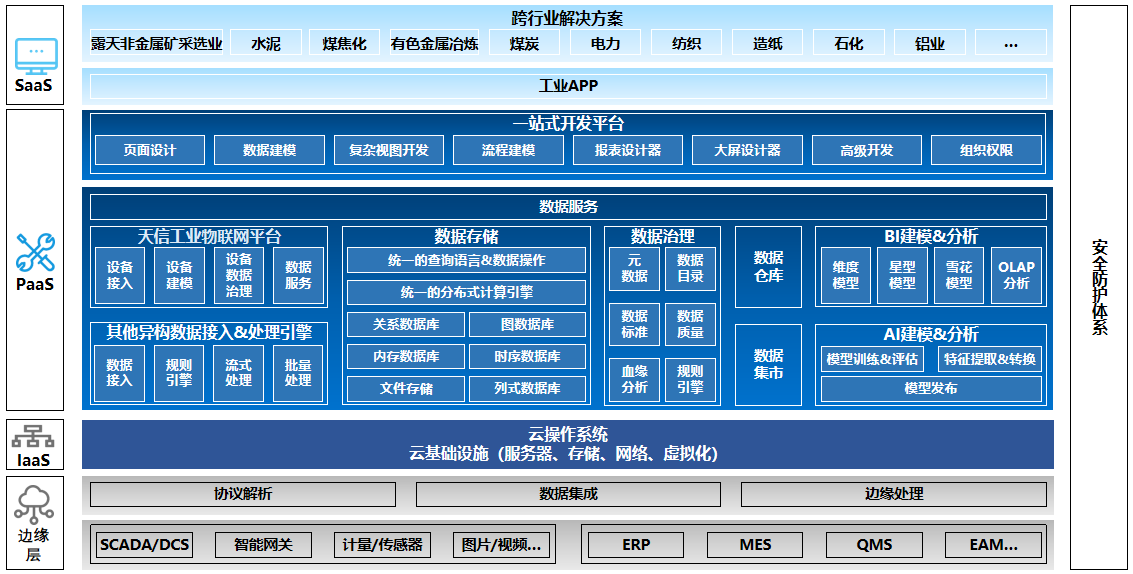The image size is (1133, 574).
Task: Select the 水泥 industry box
Action: pyautogui.click(x=266, y=43)
